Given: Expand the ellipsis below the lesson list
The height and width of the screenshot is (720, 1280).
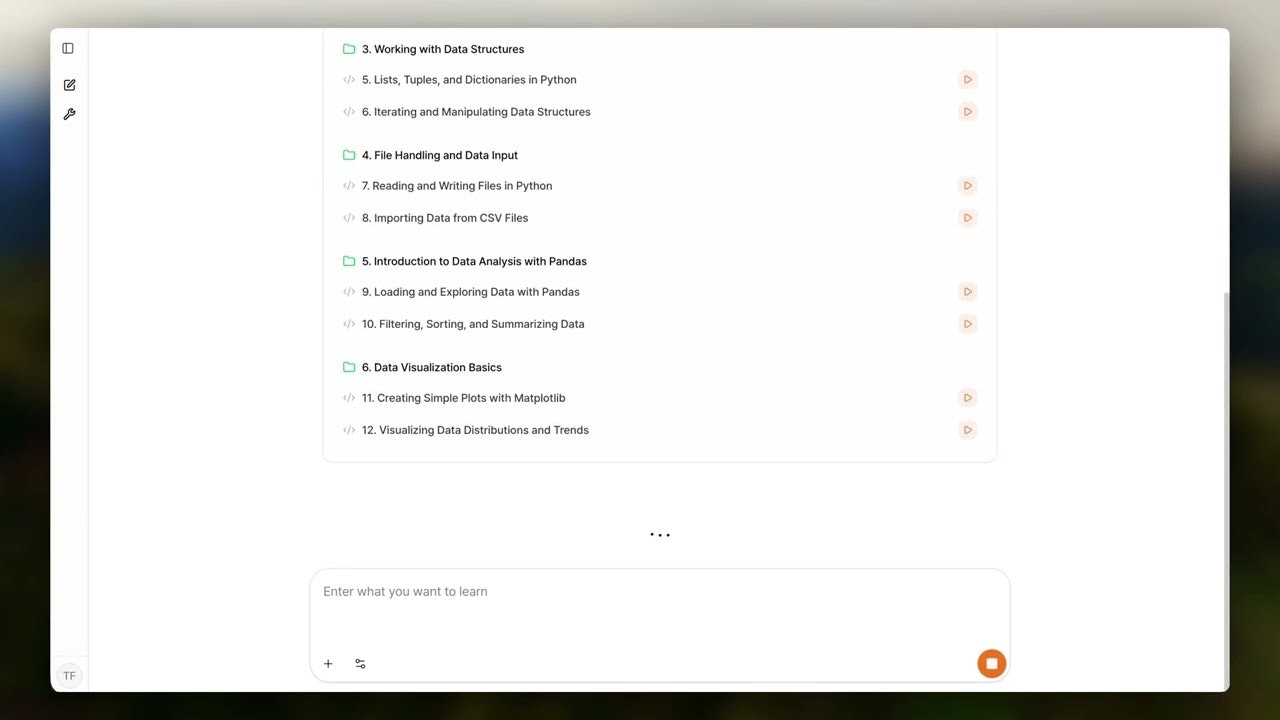Looking at the screenshot, I should (659, 534).
